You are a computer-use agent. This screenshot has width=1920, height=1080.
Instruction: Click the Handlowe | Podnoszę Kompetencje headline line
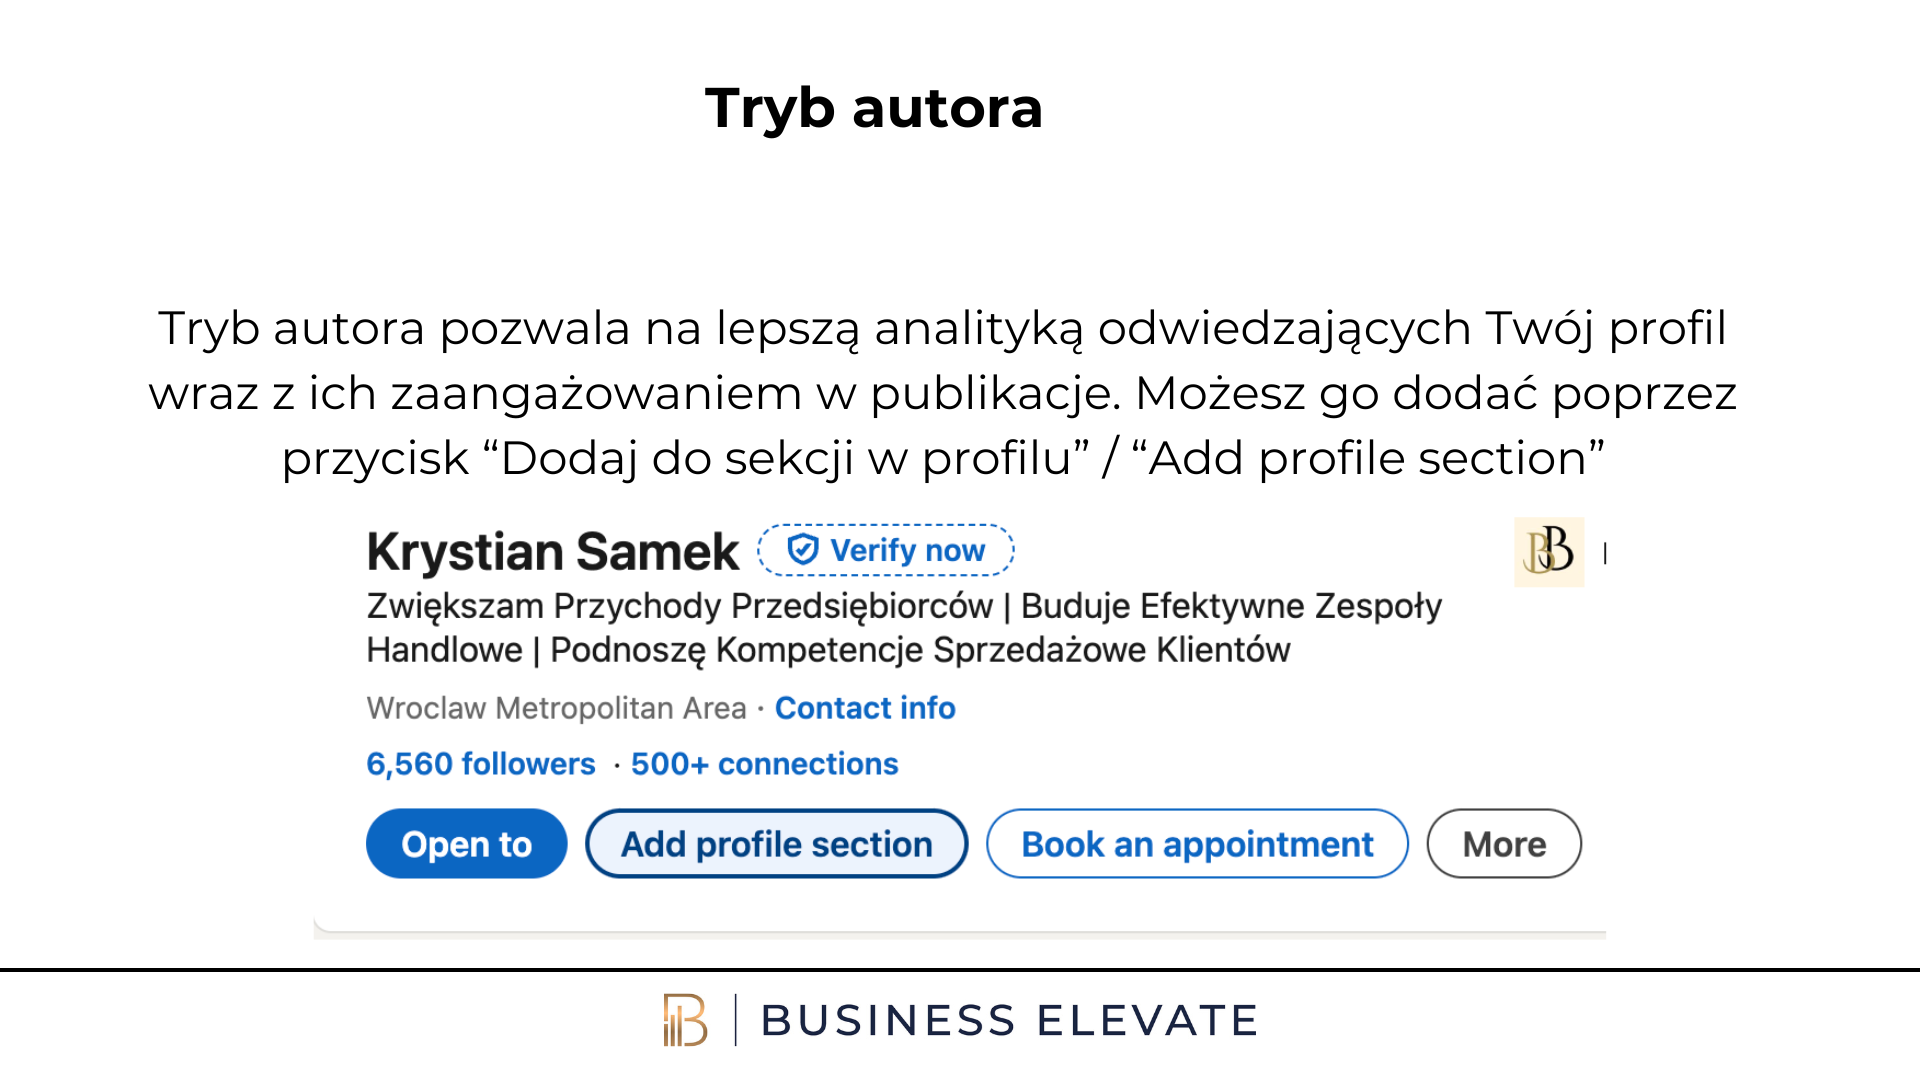click(828, 650)
